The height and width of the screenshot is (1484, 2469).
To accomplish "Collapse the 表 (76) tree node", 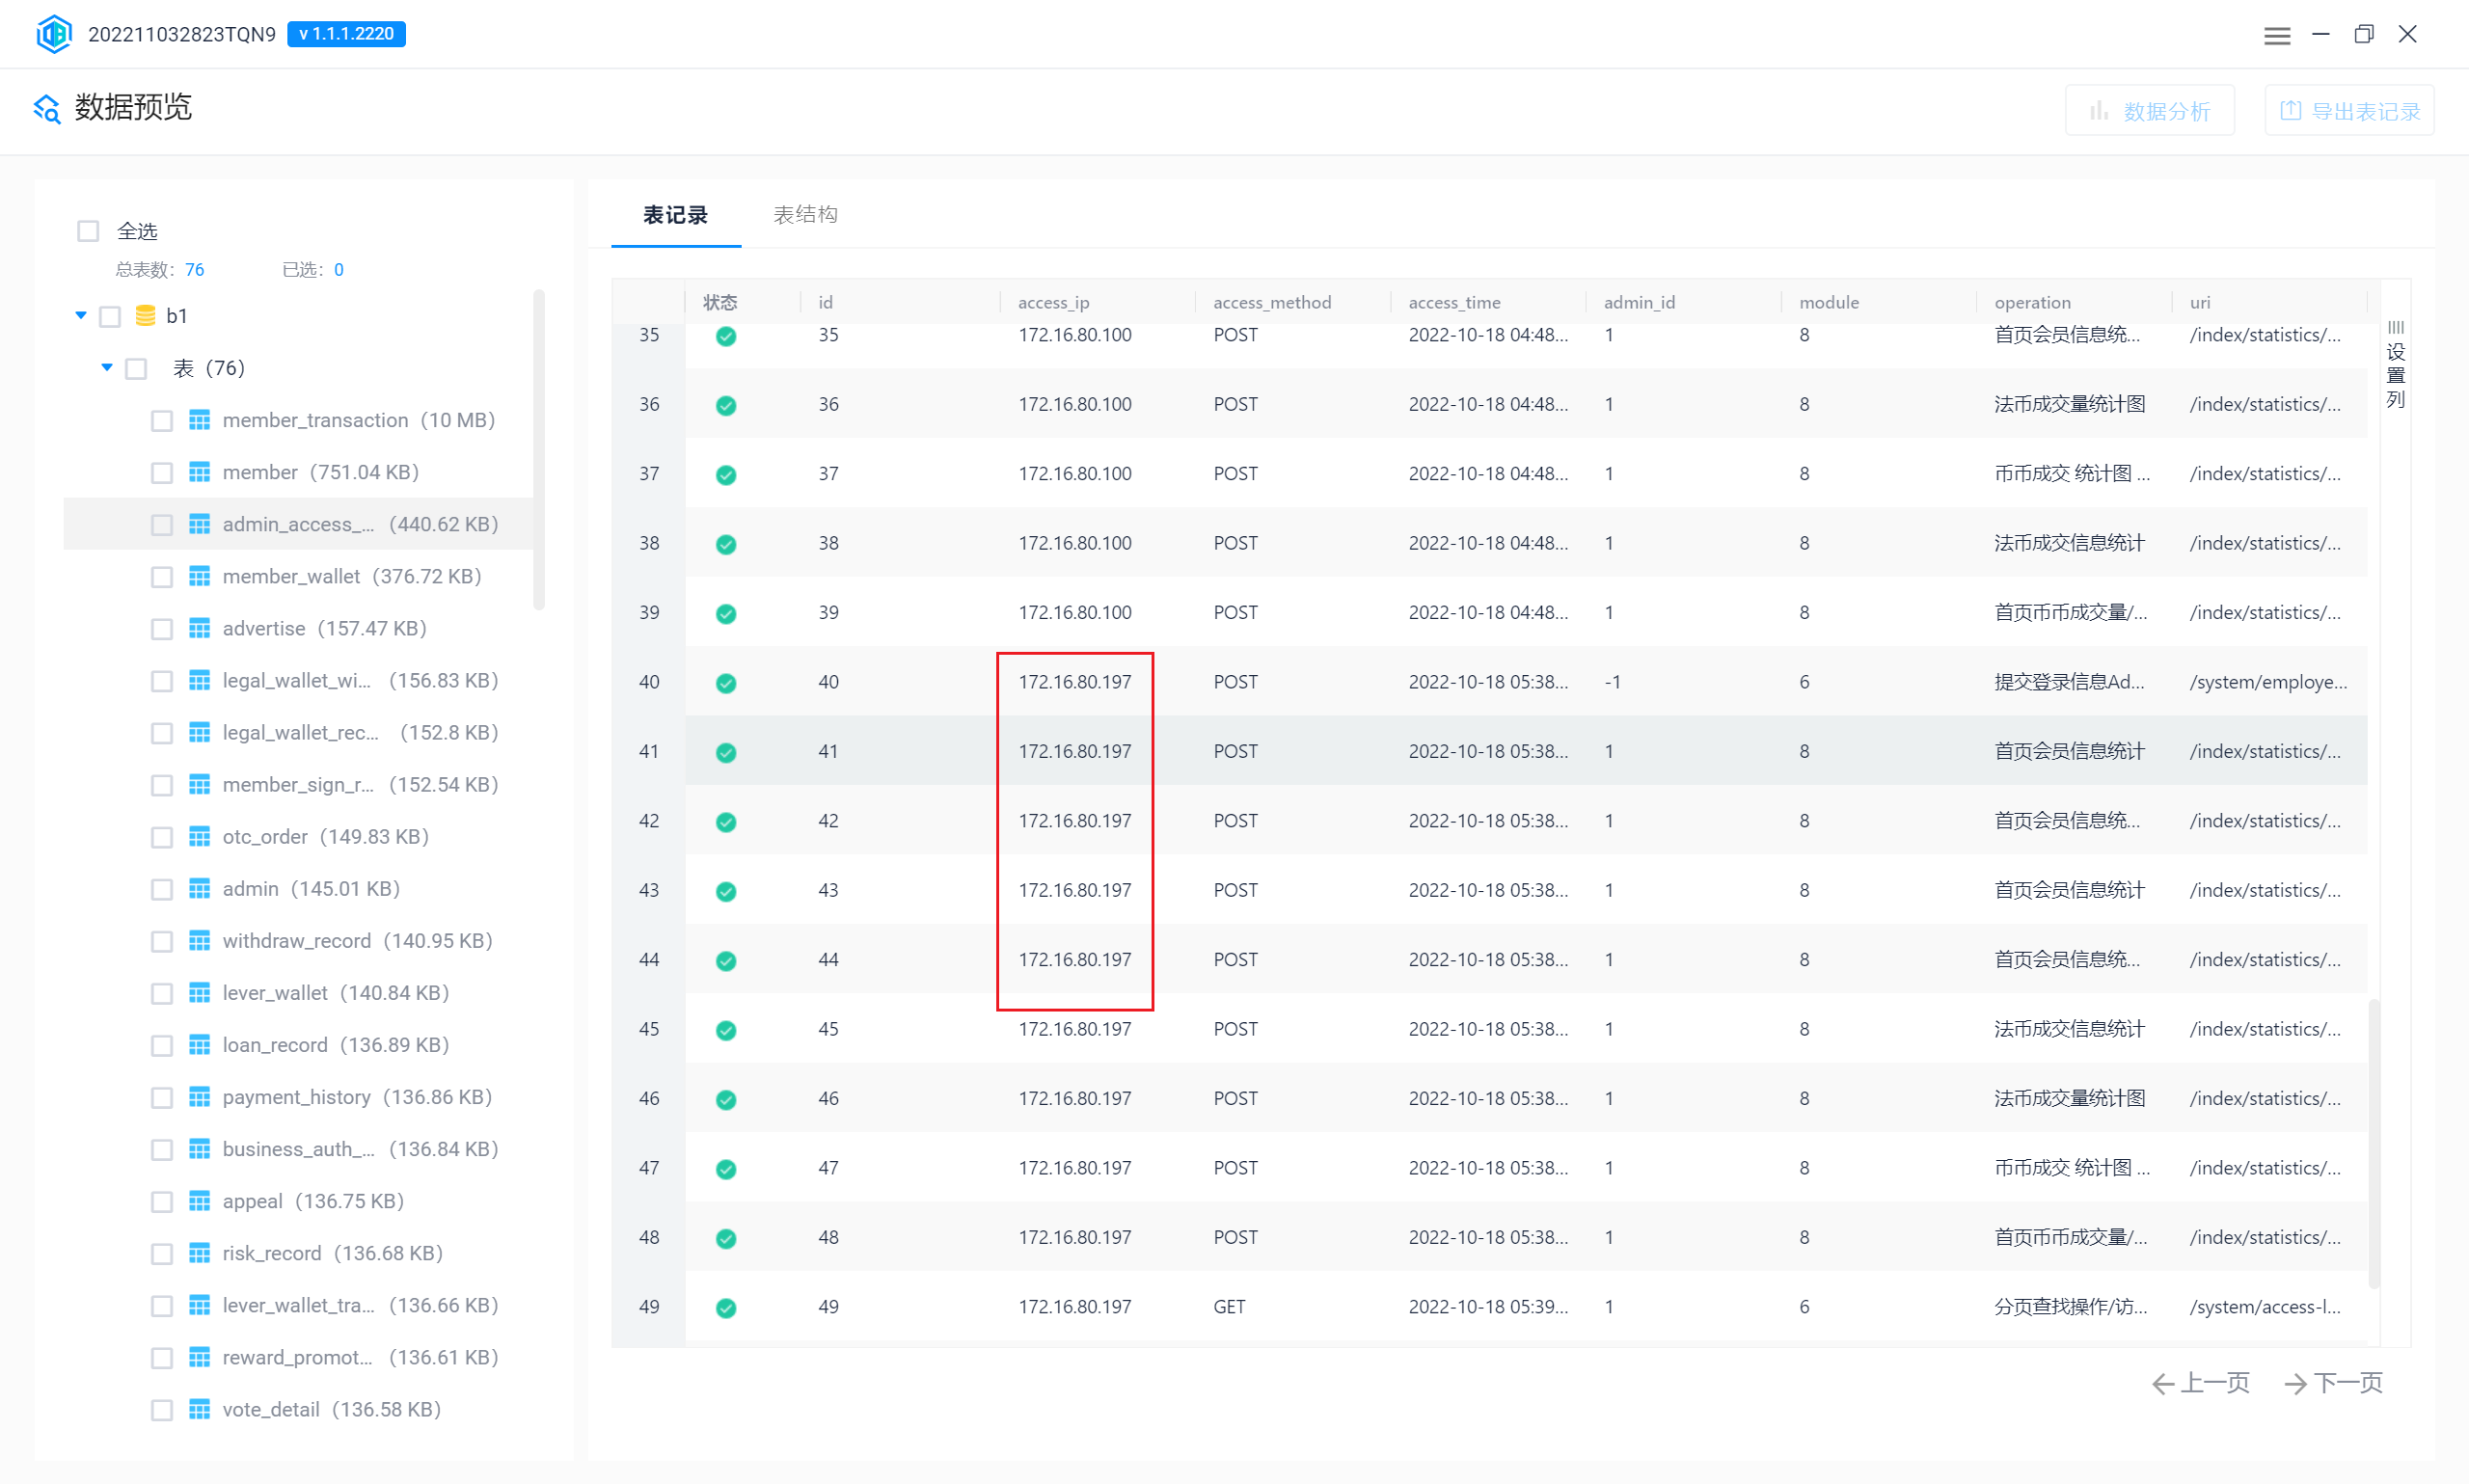I will [x=107, y=367].
